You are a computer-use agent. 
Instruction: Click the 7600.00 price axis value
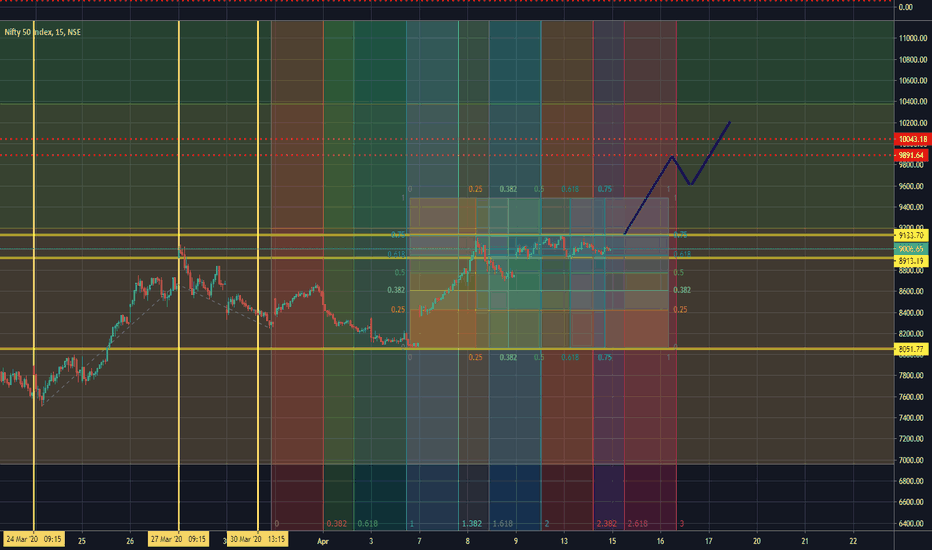(x=913, y=397)
